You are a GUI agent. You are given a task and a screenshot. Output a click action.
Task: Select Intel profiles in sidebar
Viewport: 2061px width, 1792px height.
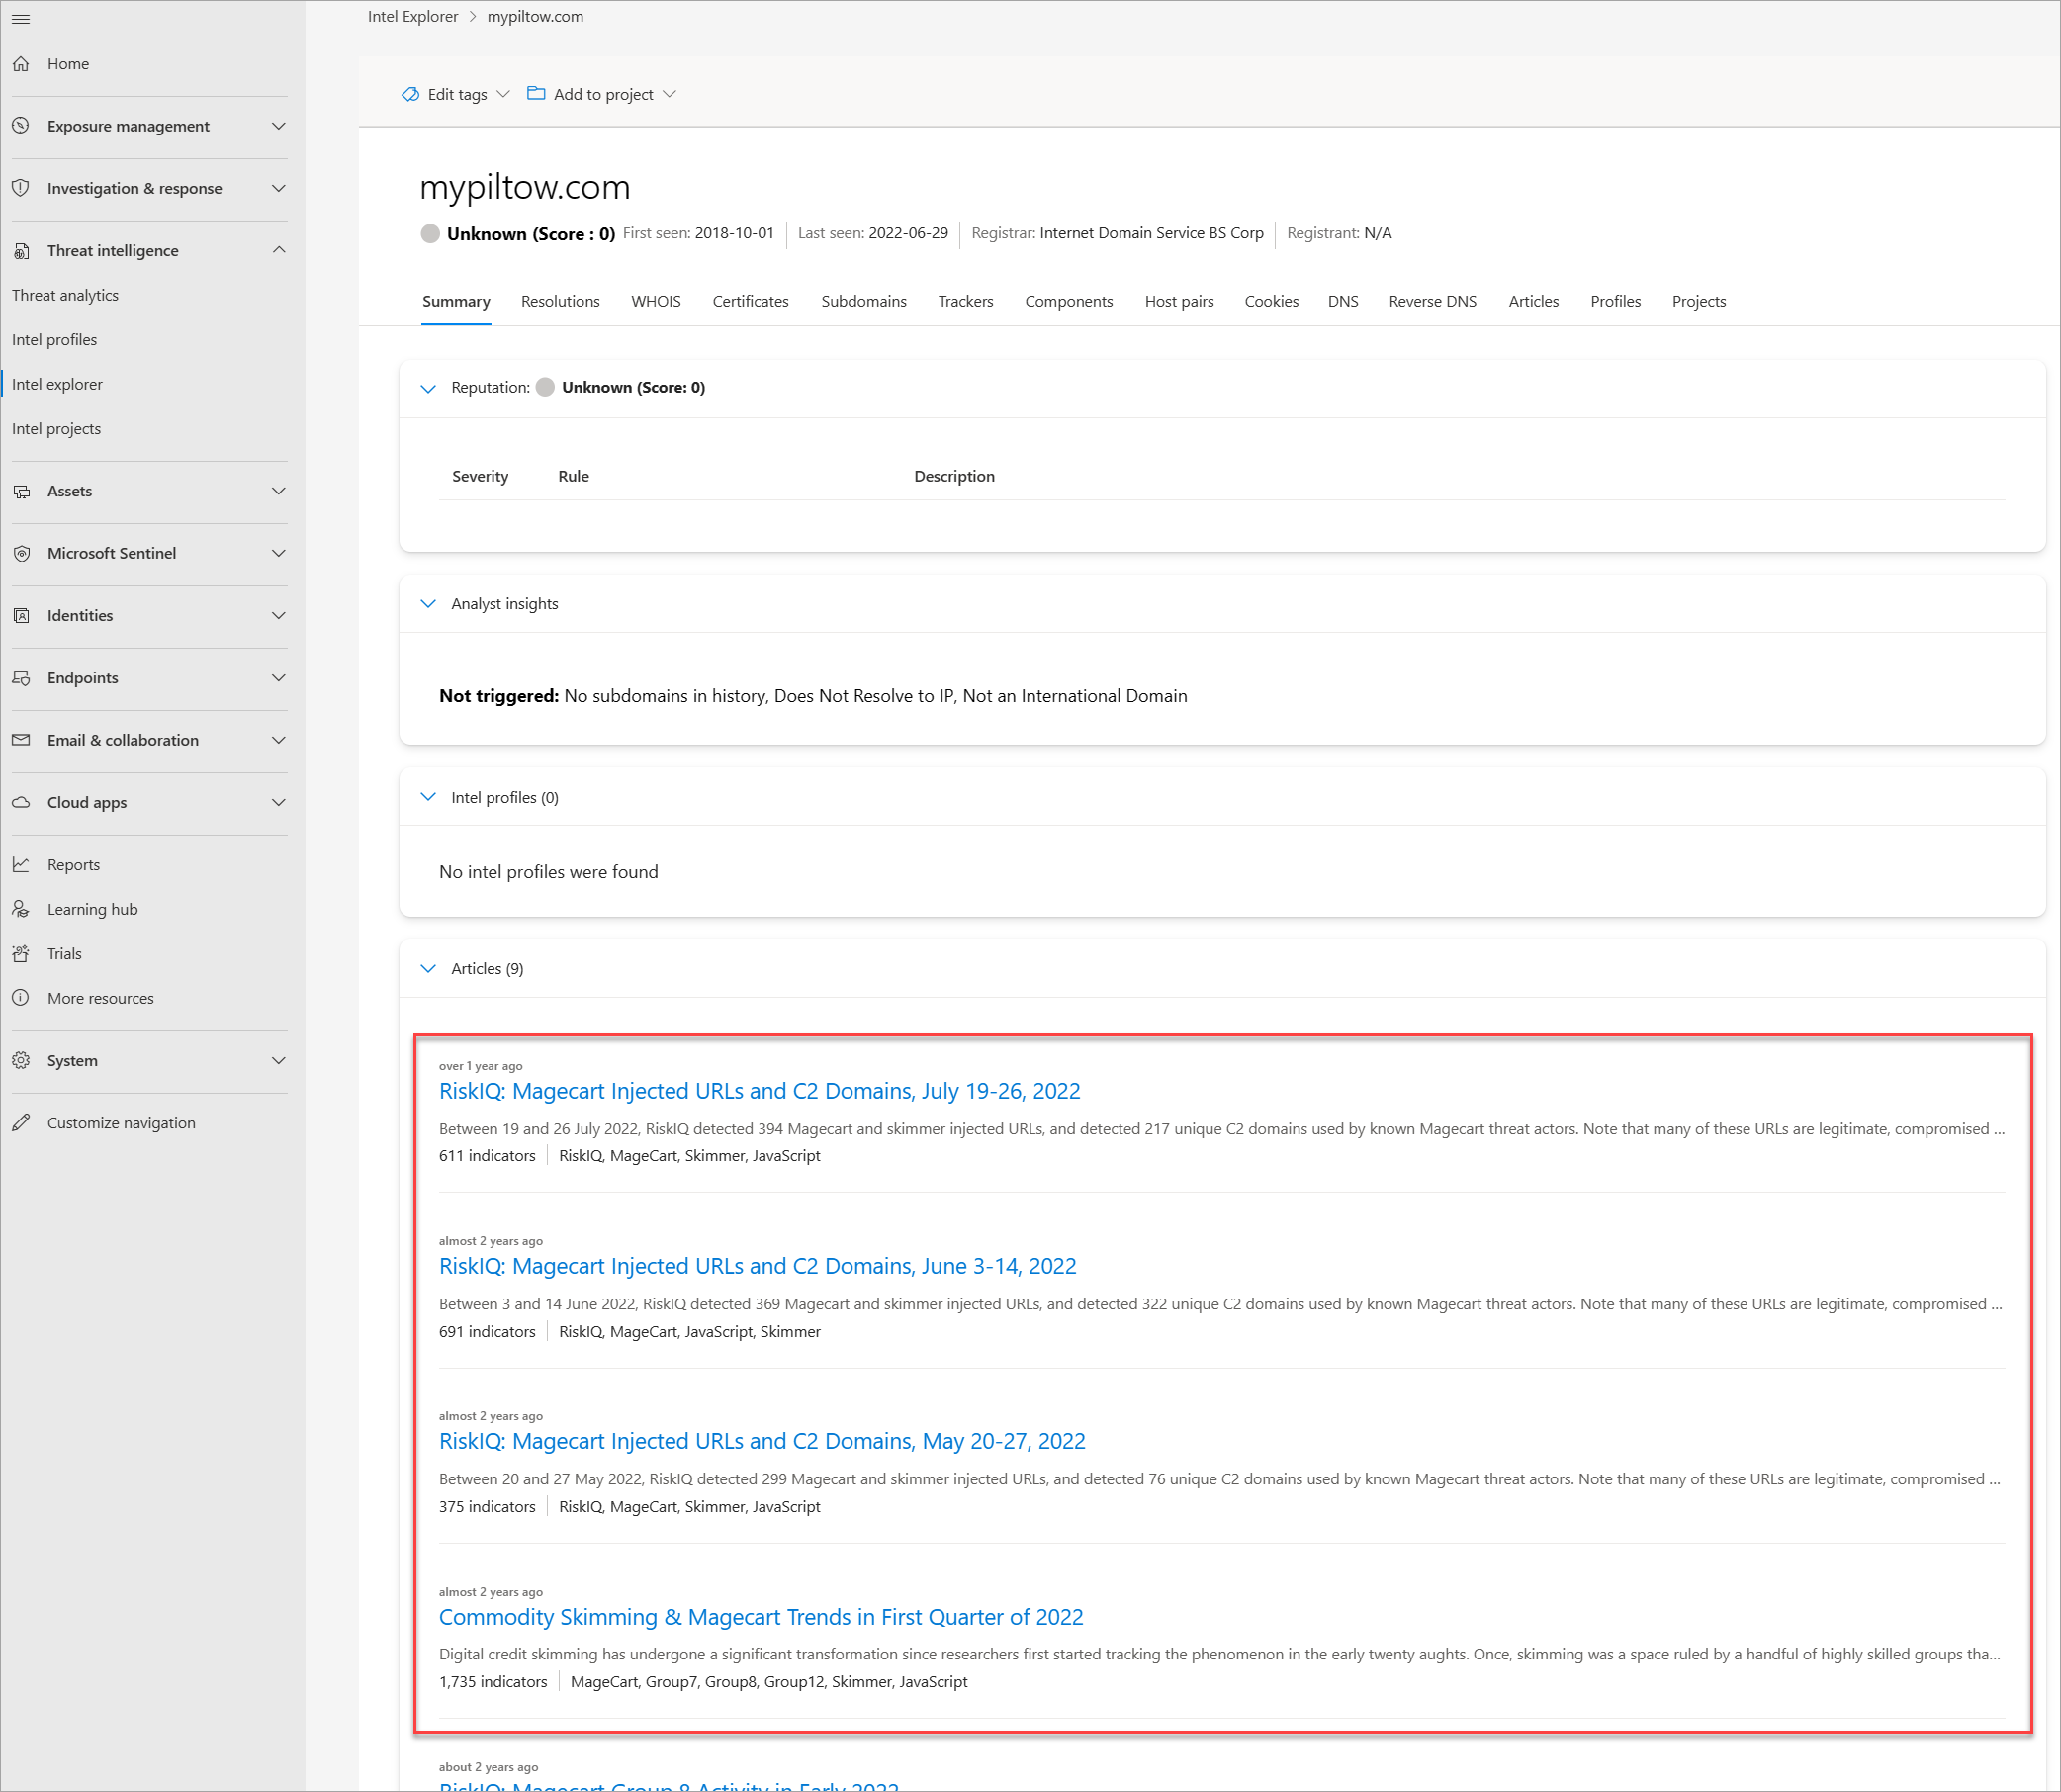tap(55, 340)
